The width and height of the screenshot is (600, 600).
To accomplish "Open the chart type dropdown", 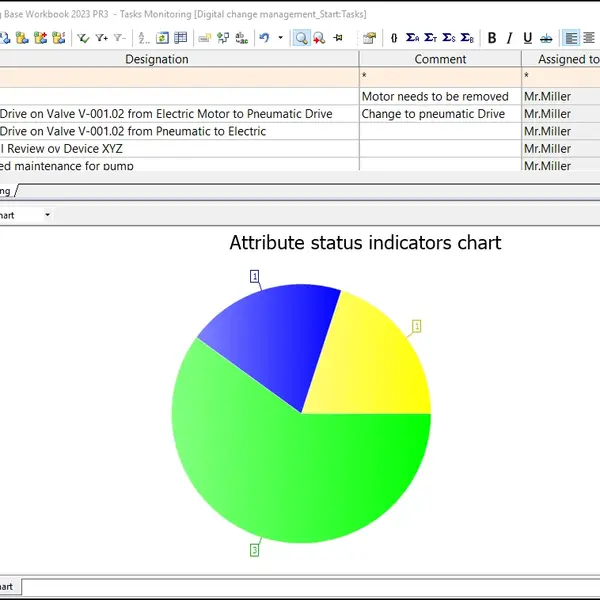I will point(47,215).
